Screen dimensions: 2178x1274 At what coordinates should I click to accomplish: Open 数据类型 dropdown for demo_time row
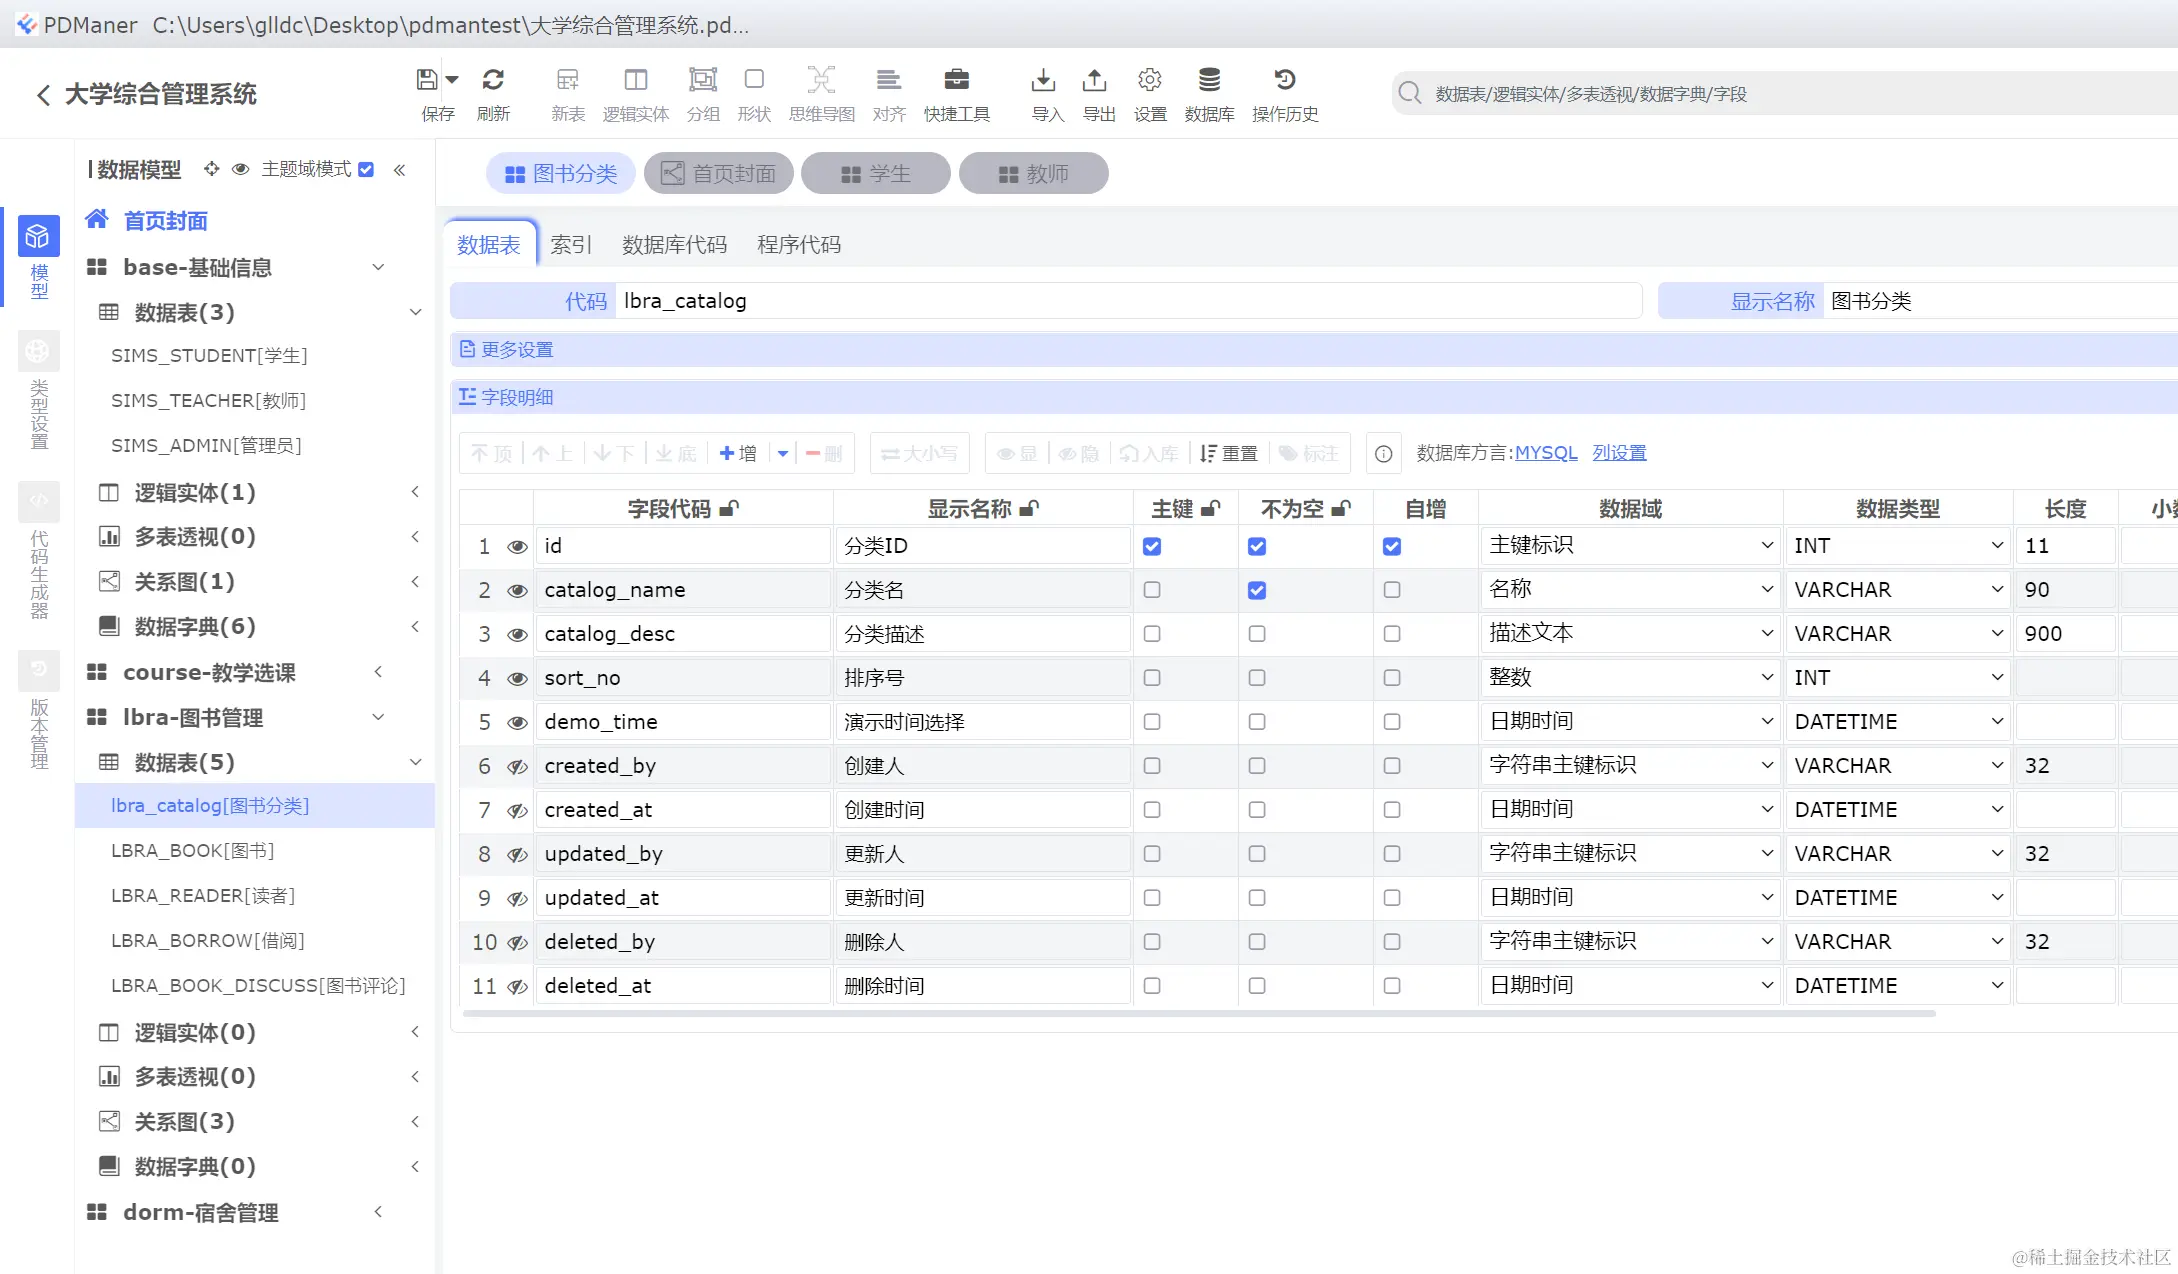1898,722
